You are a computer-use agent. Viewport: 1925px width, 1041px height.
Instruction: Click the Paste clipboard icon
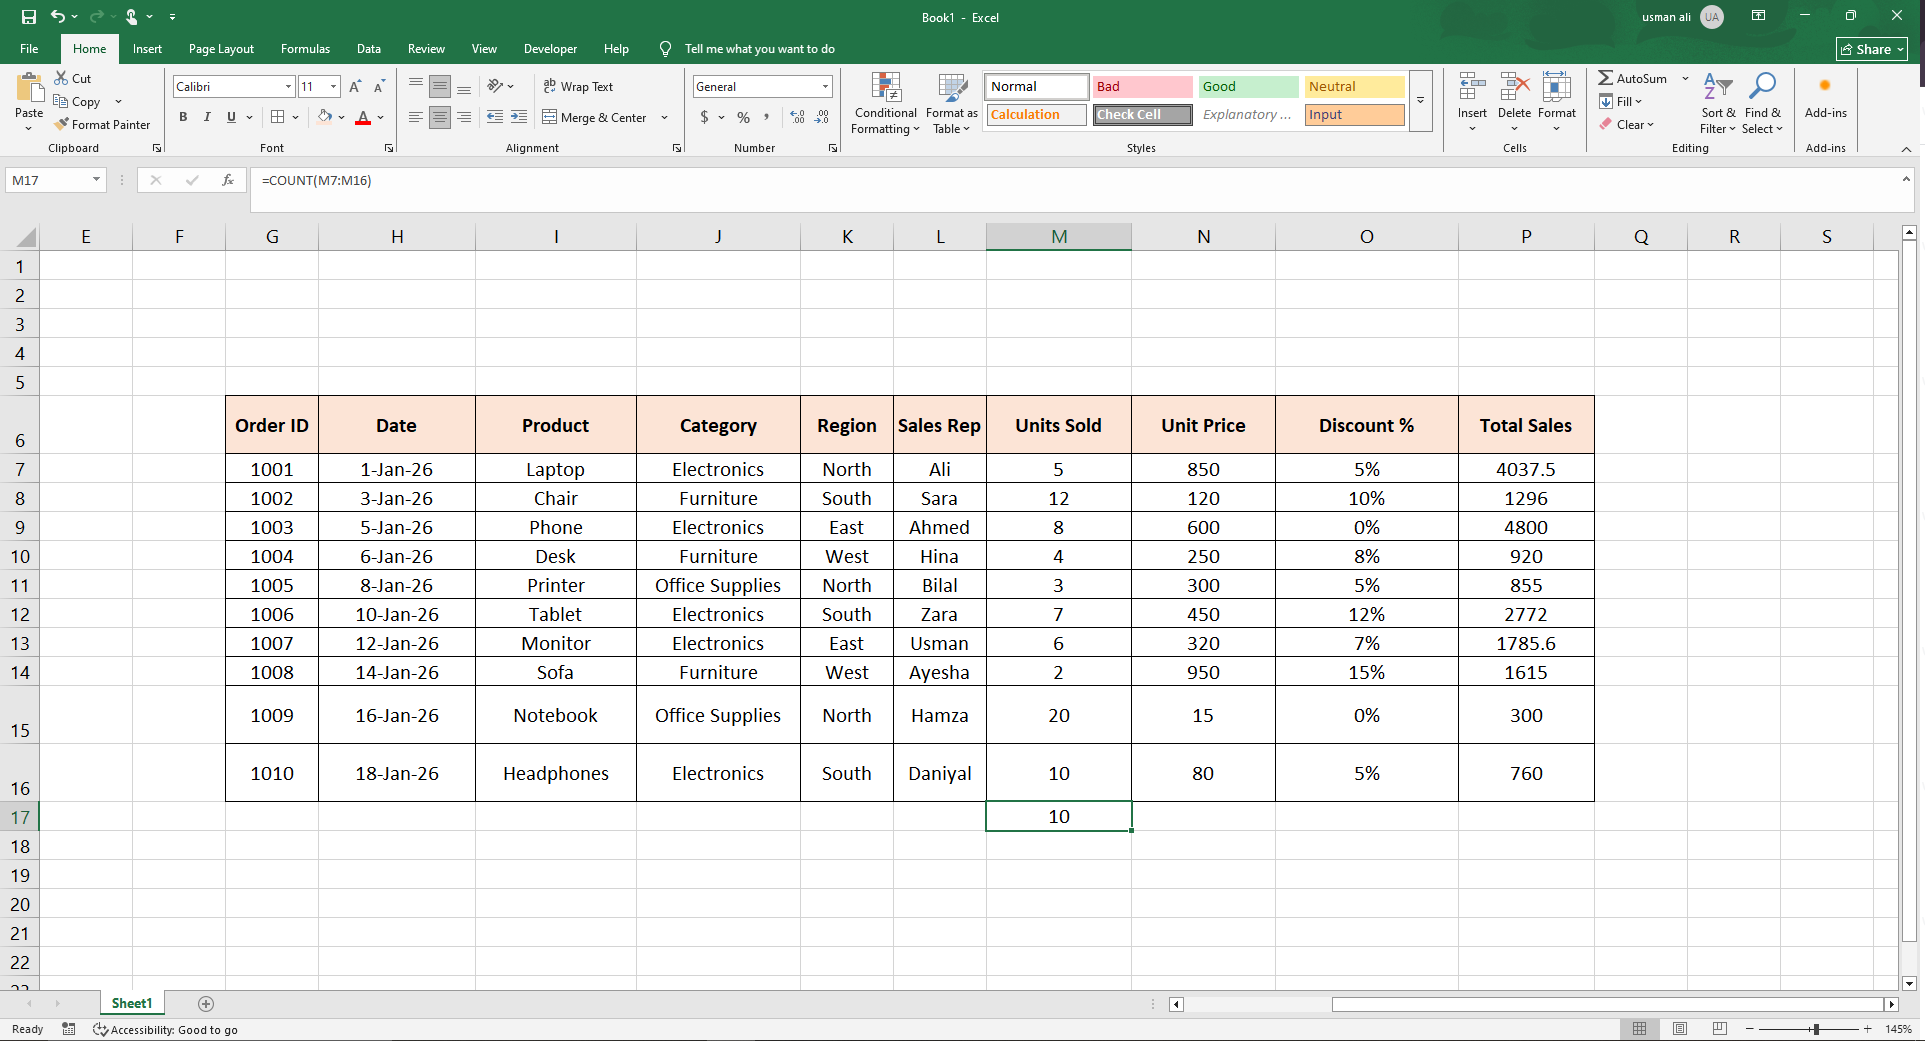click(29, 88)
